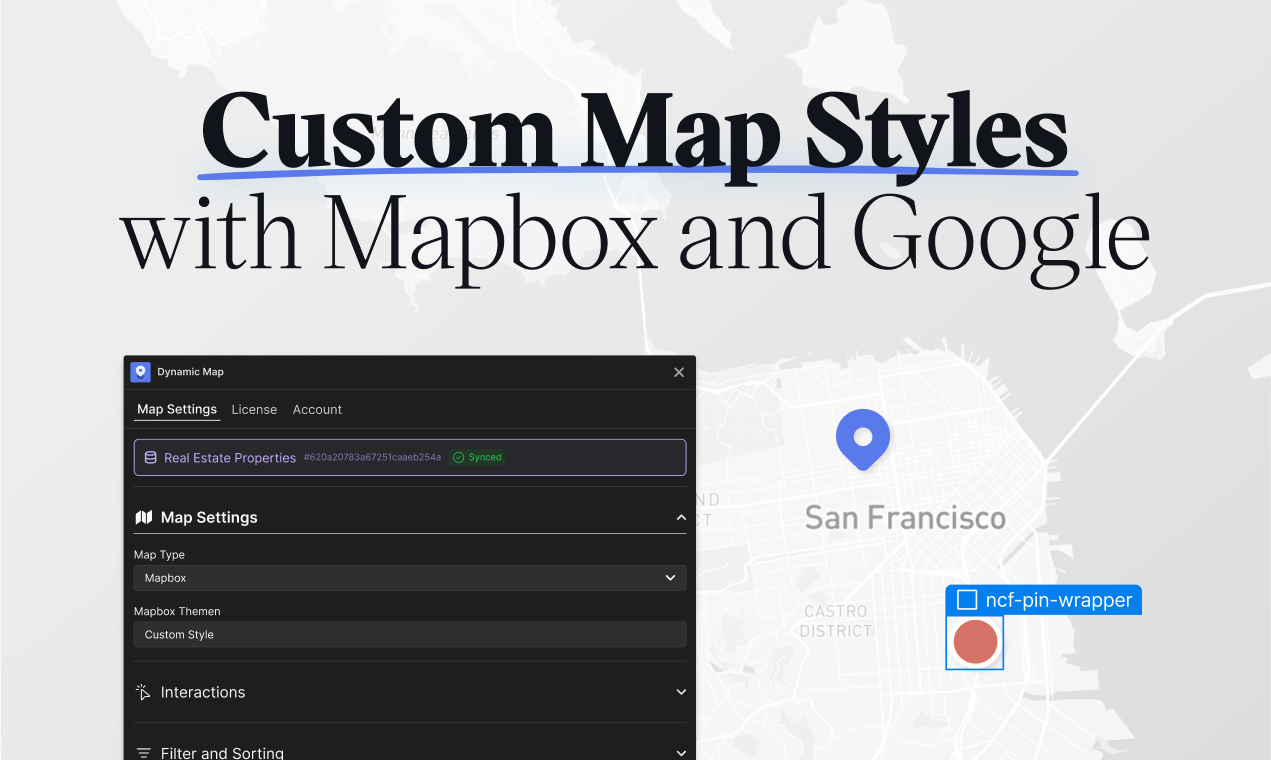Screen dimensions: 1271x760
Task: Click the green check icon inside the Synced badge
Action: coord(459,457)
